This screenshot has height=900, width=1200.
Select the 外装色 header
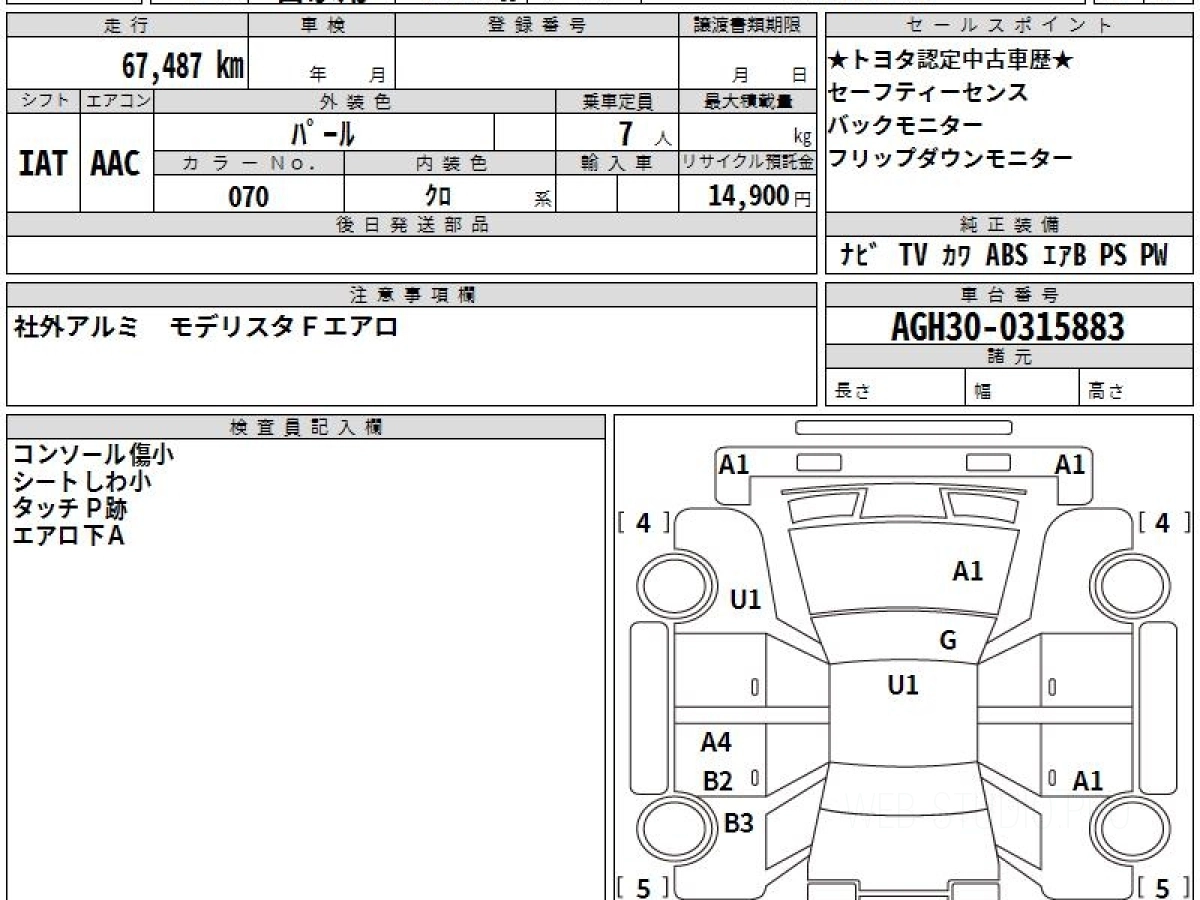355,101
